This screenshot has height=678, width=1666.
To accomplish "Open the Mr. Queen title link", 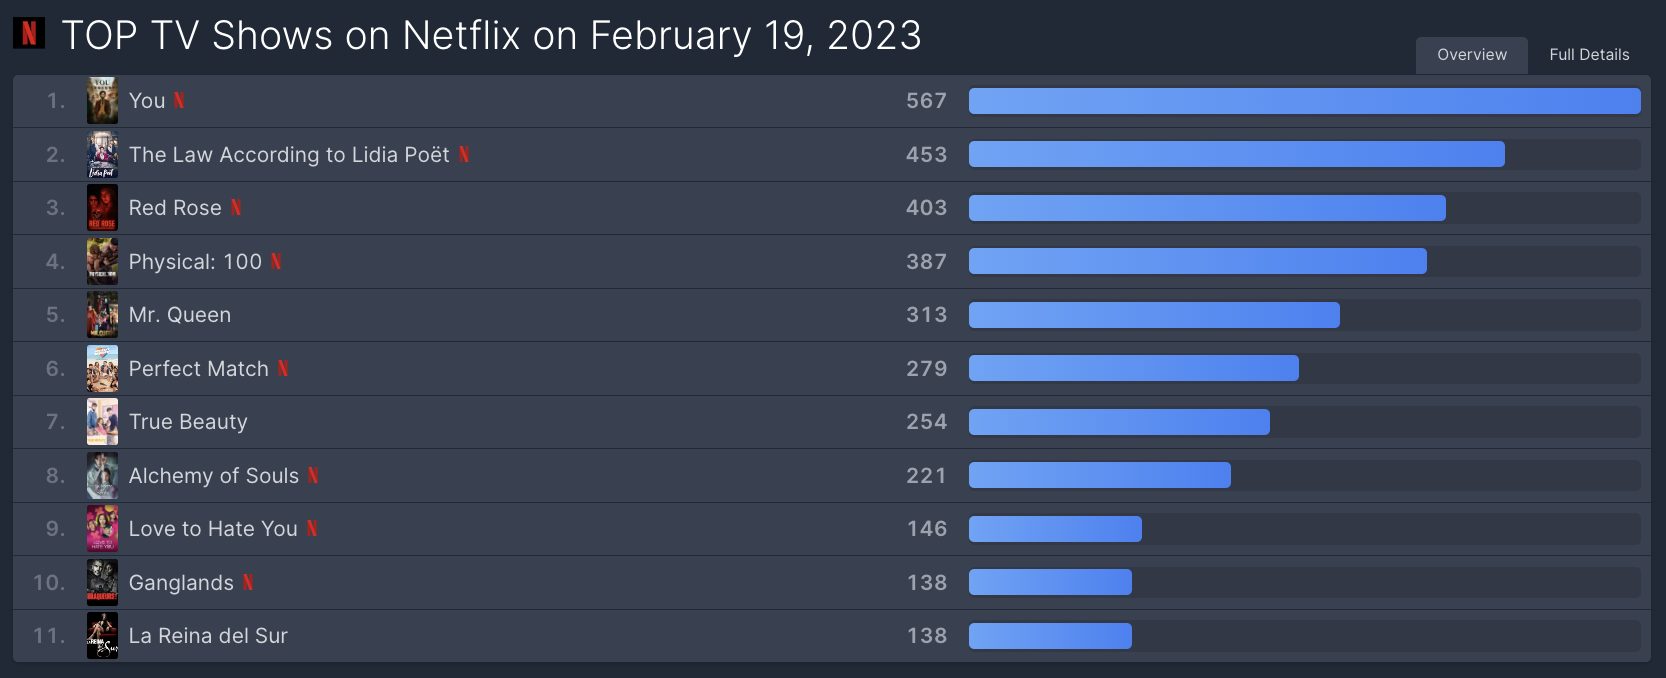I will pos(180,315).
